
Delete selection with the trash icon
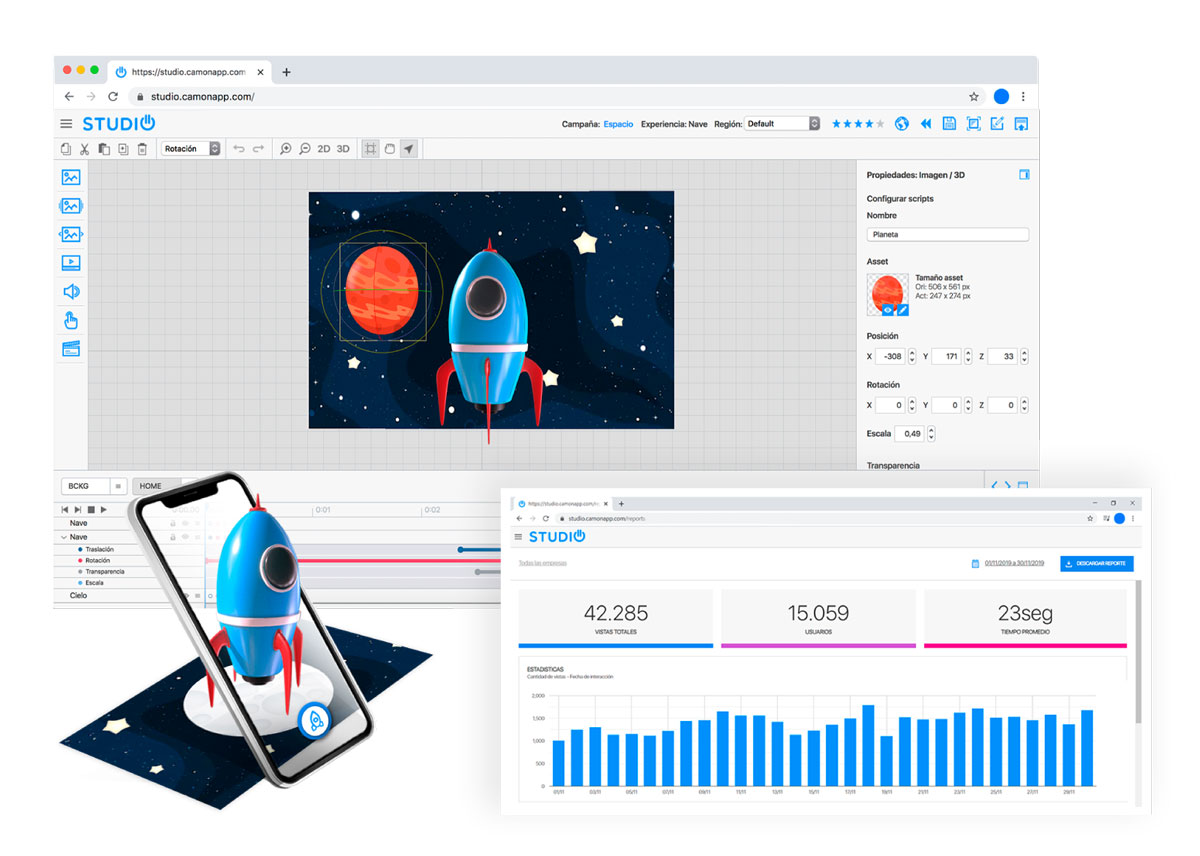[x=142, y=149]
